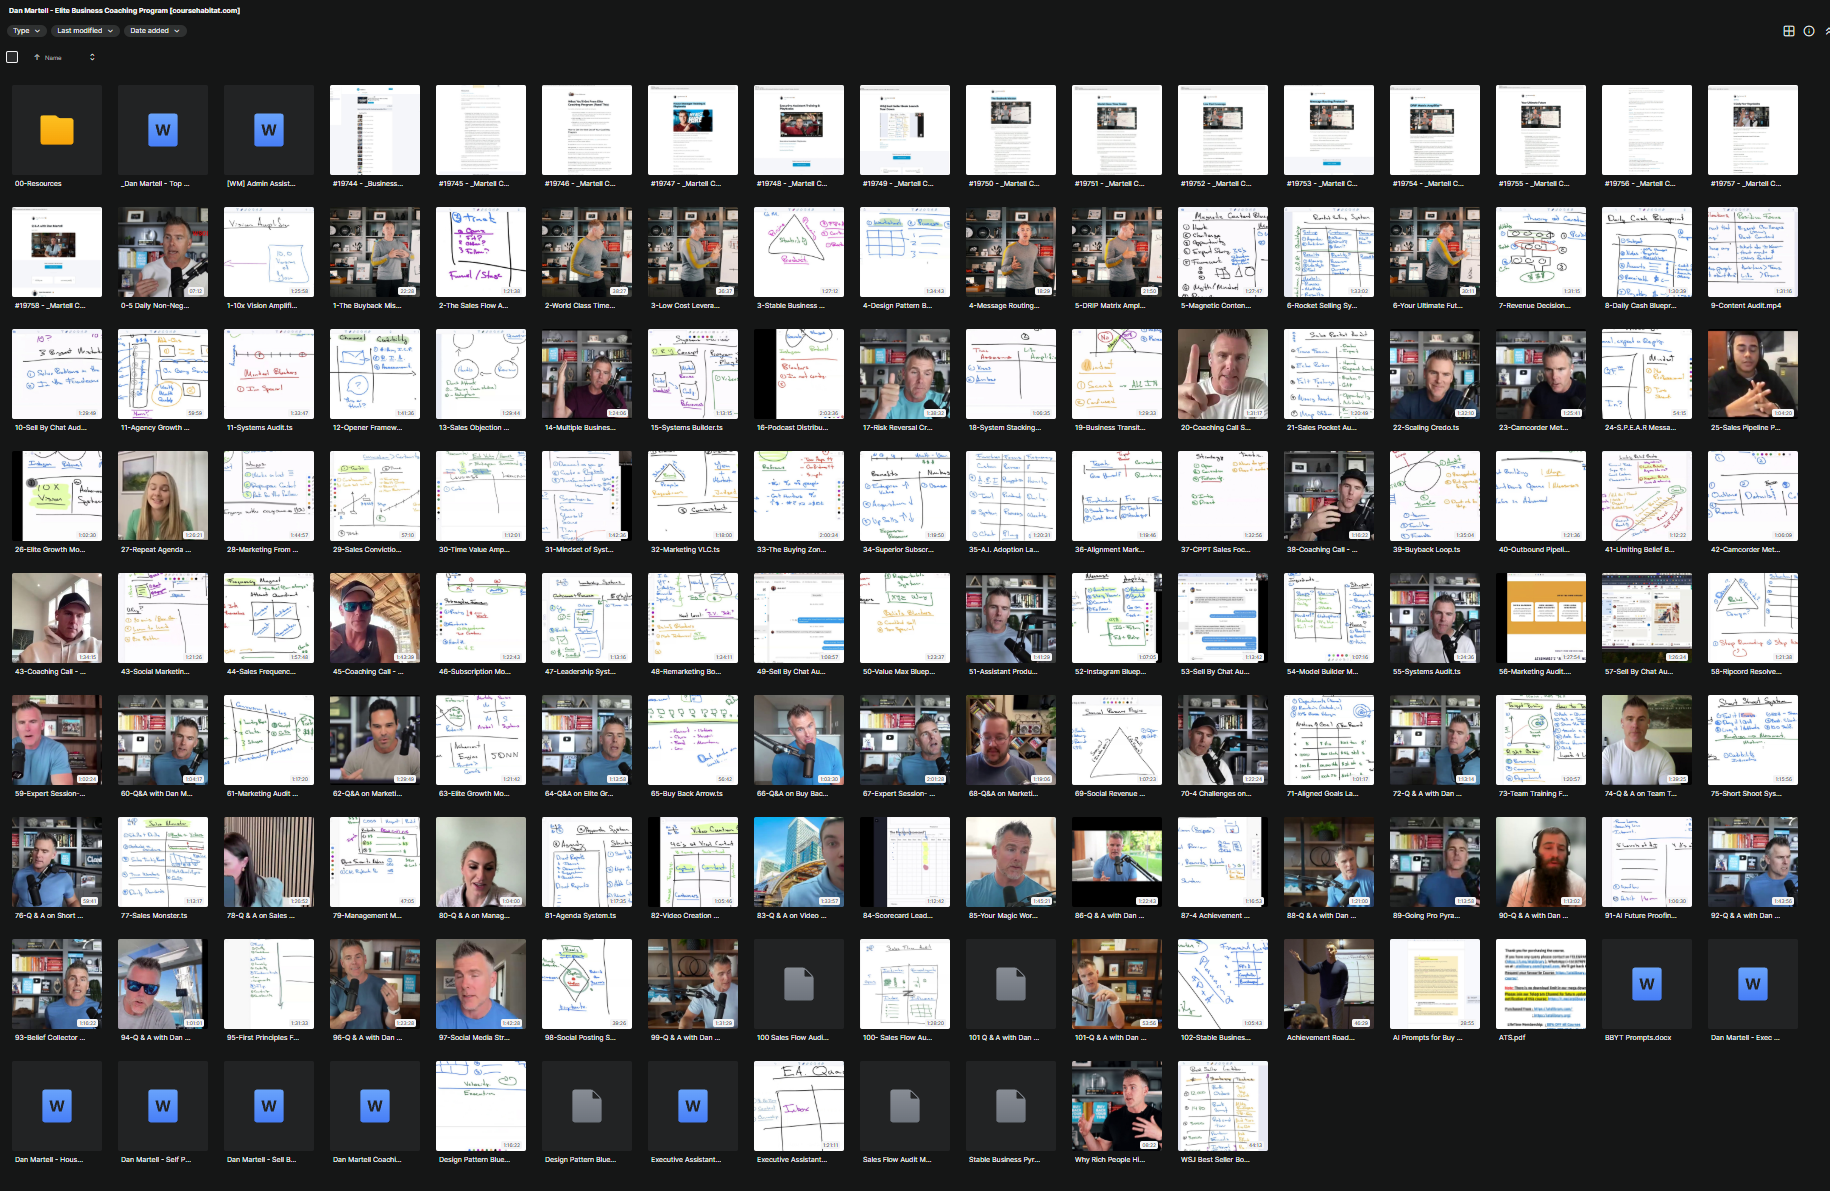Open the [WM] Admin Assistant Word document icon
Image resolution: width=1830 pixels, height=1191 pixels.
pyautogui.click(x=269, y=130)
